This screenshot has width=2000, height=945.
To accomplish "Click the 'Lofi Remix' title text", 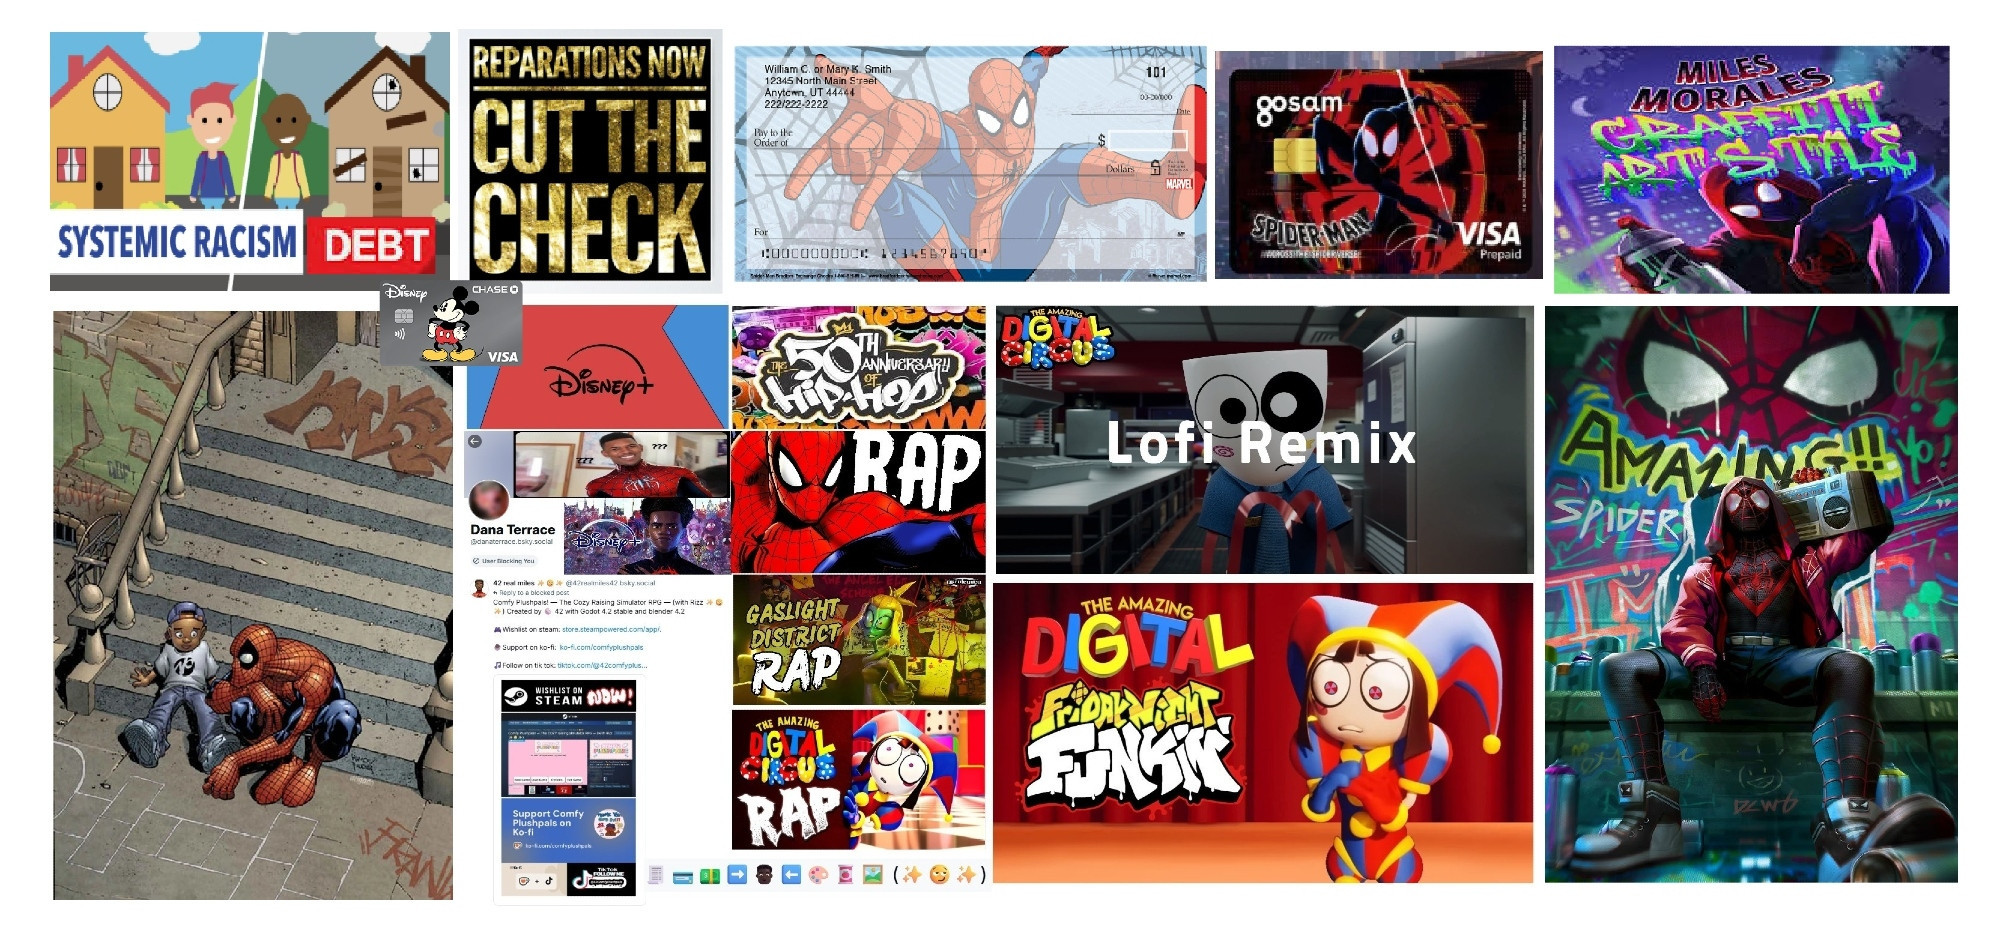I will pos(1262,443).
